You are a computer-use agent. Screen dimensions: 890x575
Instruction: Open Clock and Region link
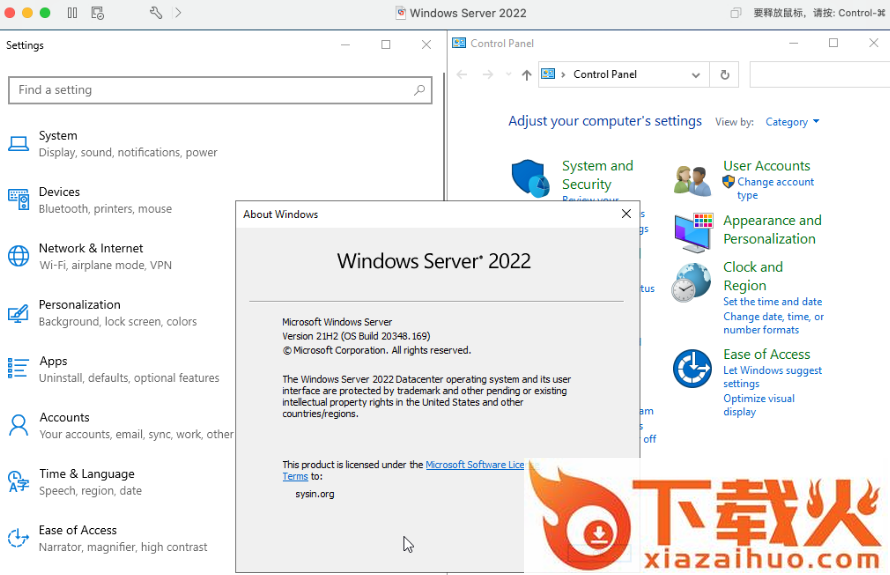(753, 276)
